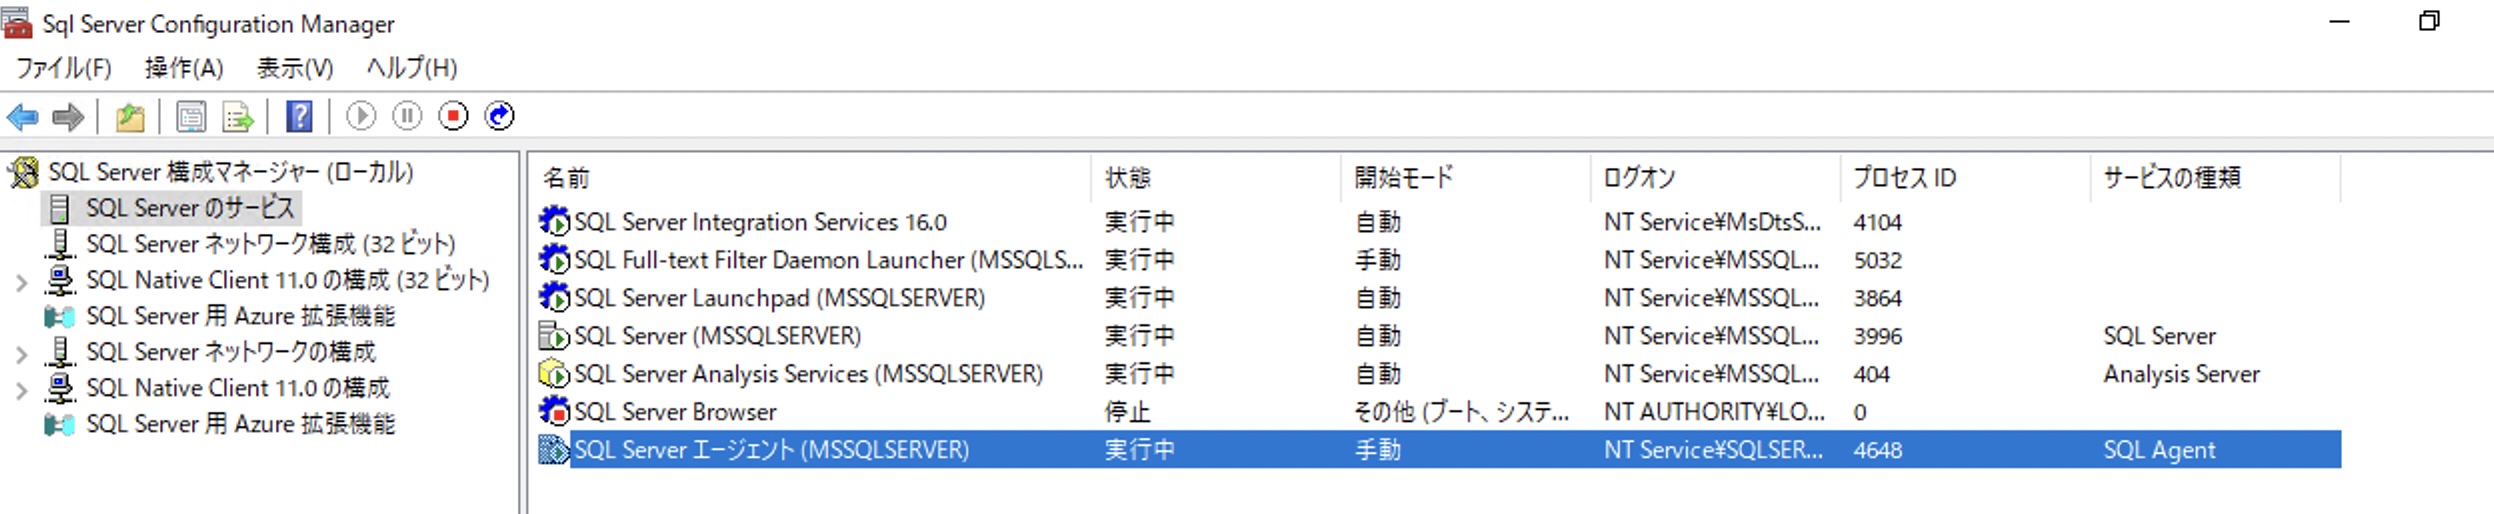The image size is (2494, 514).
Task: Click the Export list toolbar icon
Action: (x=238, y=117)
